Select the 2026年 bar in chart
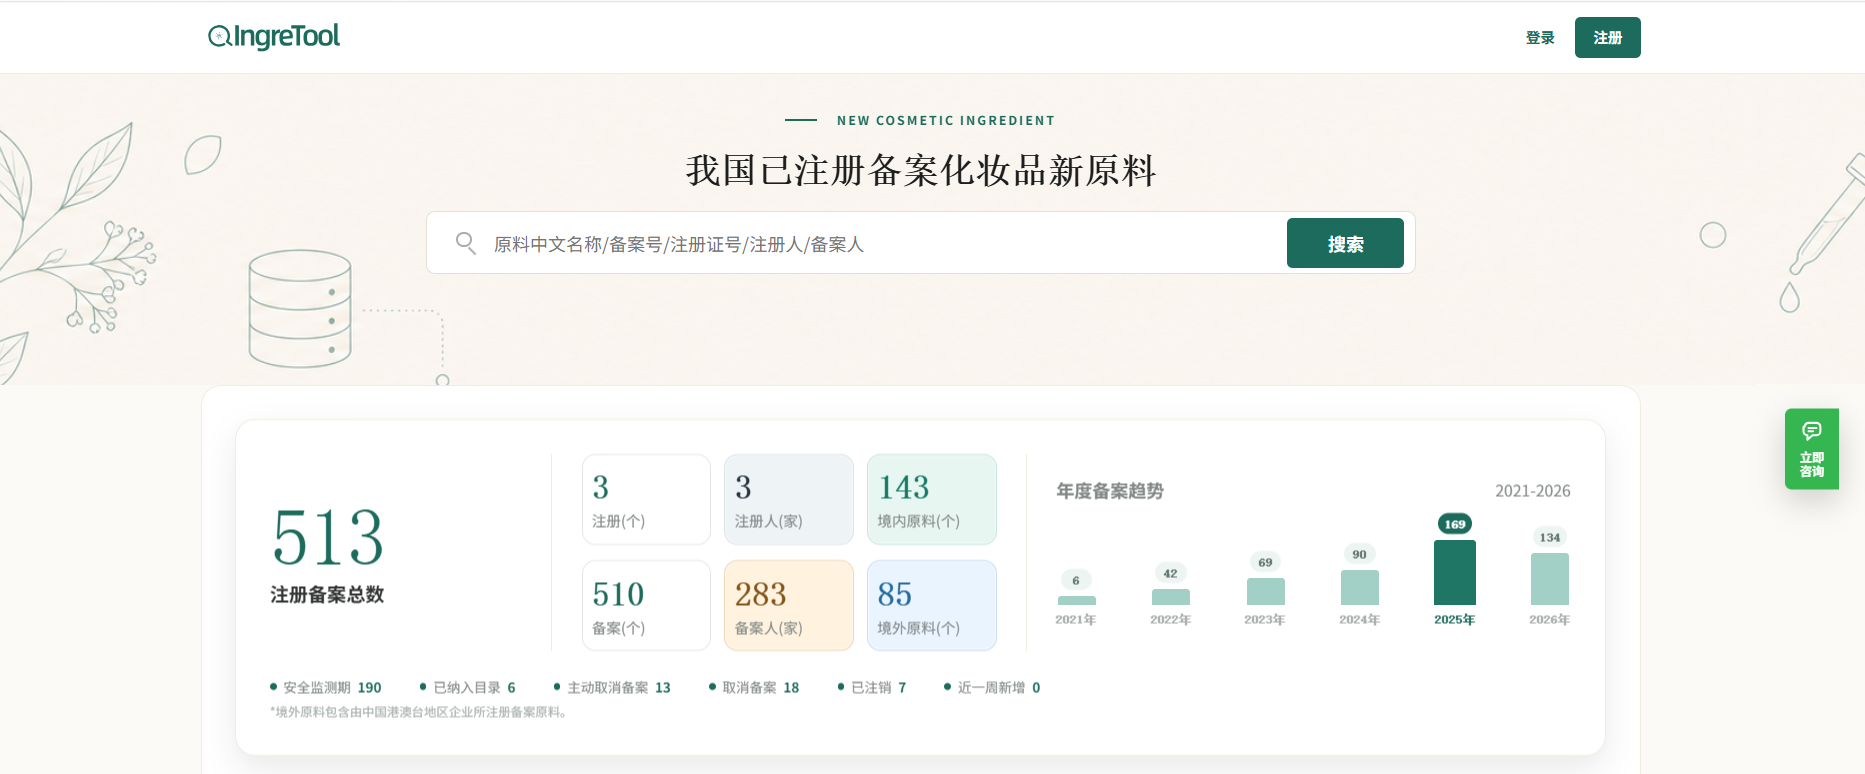 point(1550,579)
